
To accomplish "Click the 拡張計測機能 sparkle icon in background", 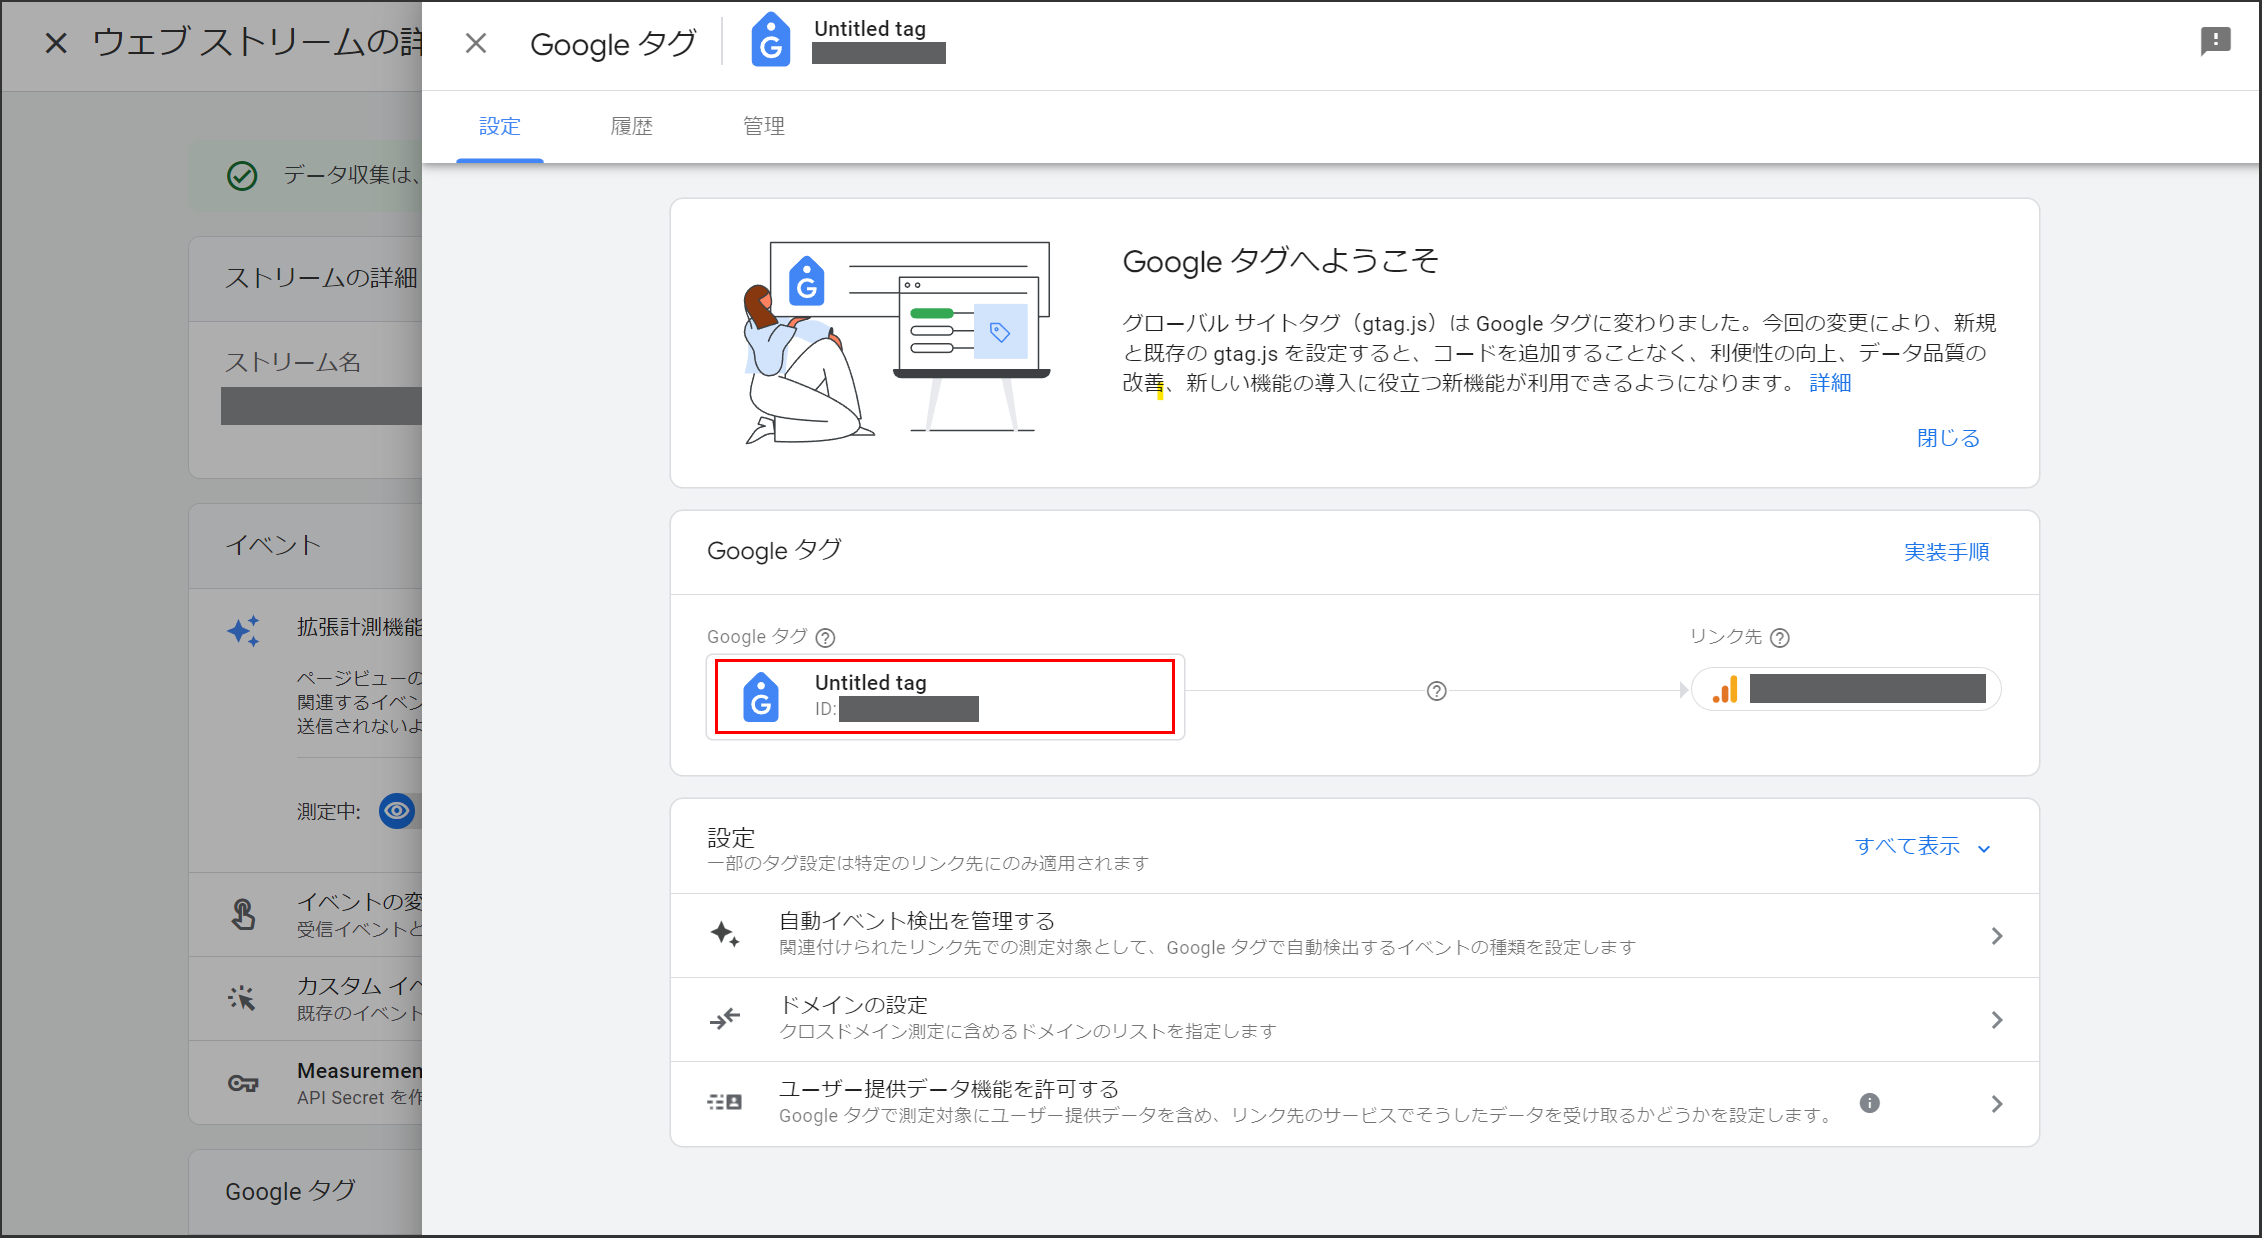I will (243, 631).
